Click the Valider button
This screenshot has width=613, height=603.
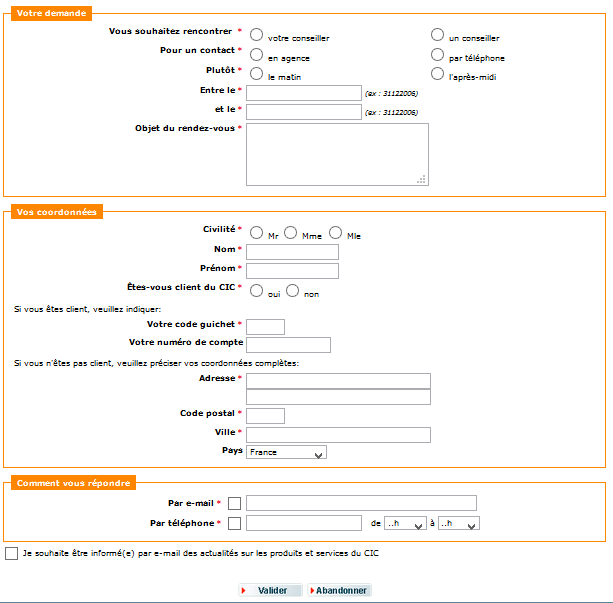coord(271,590)
